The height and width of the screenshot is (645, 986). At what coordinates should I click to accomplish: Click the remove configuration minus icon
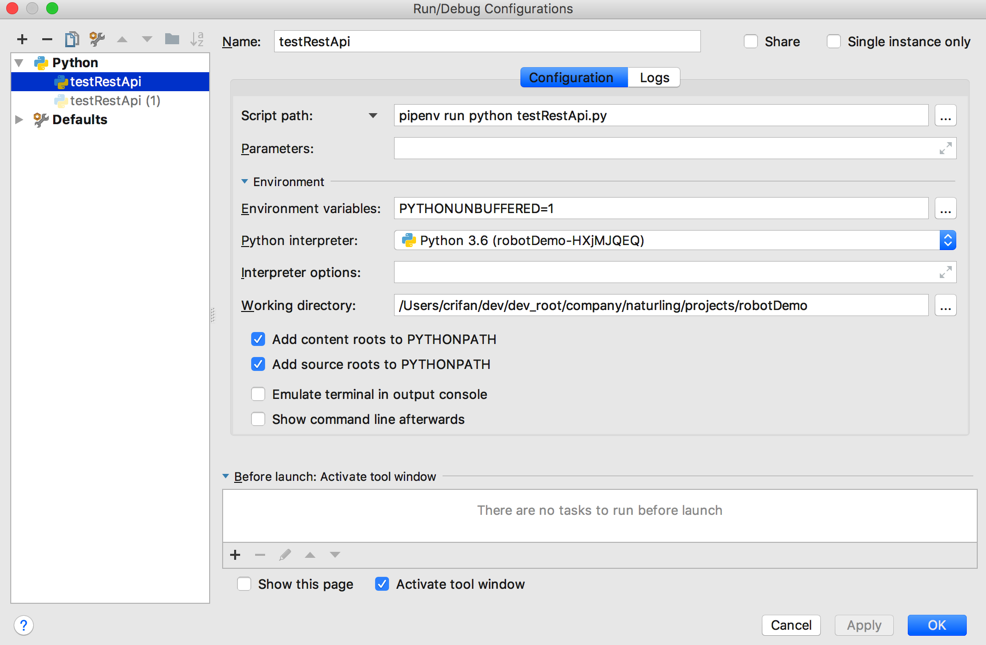(47, 40)
